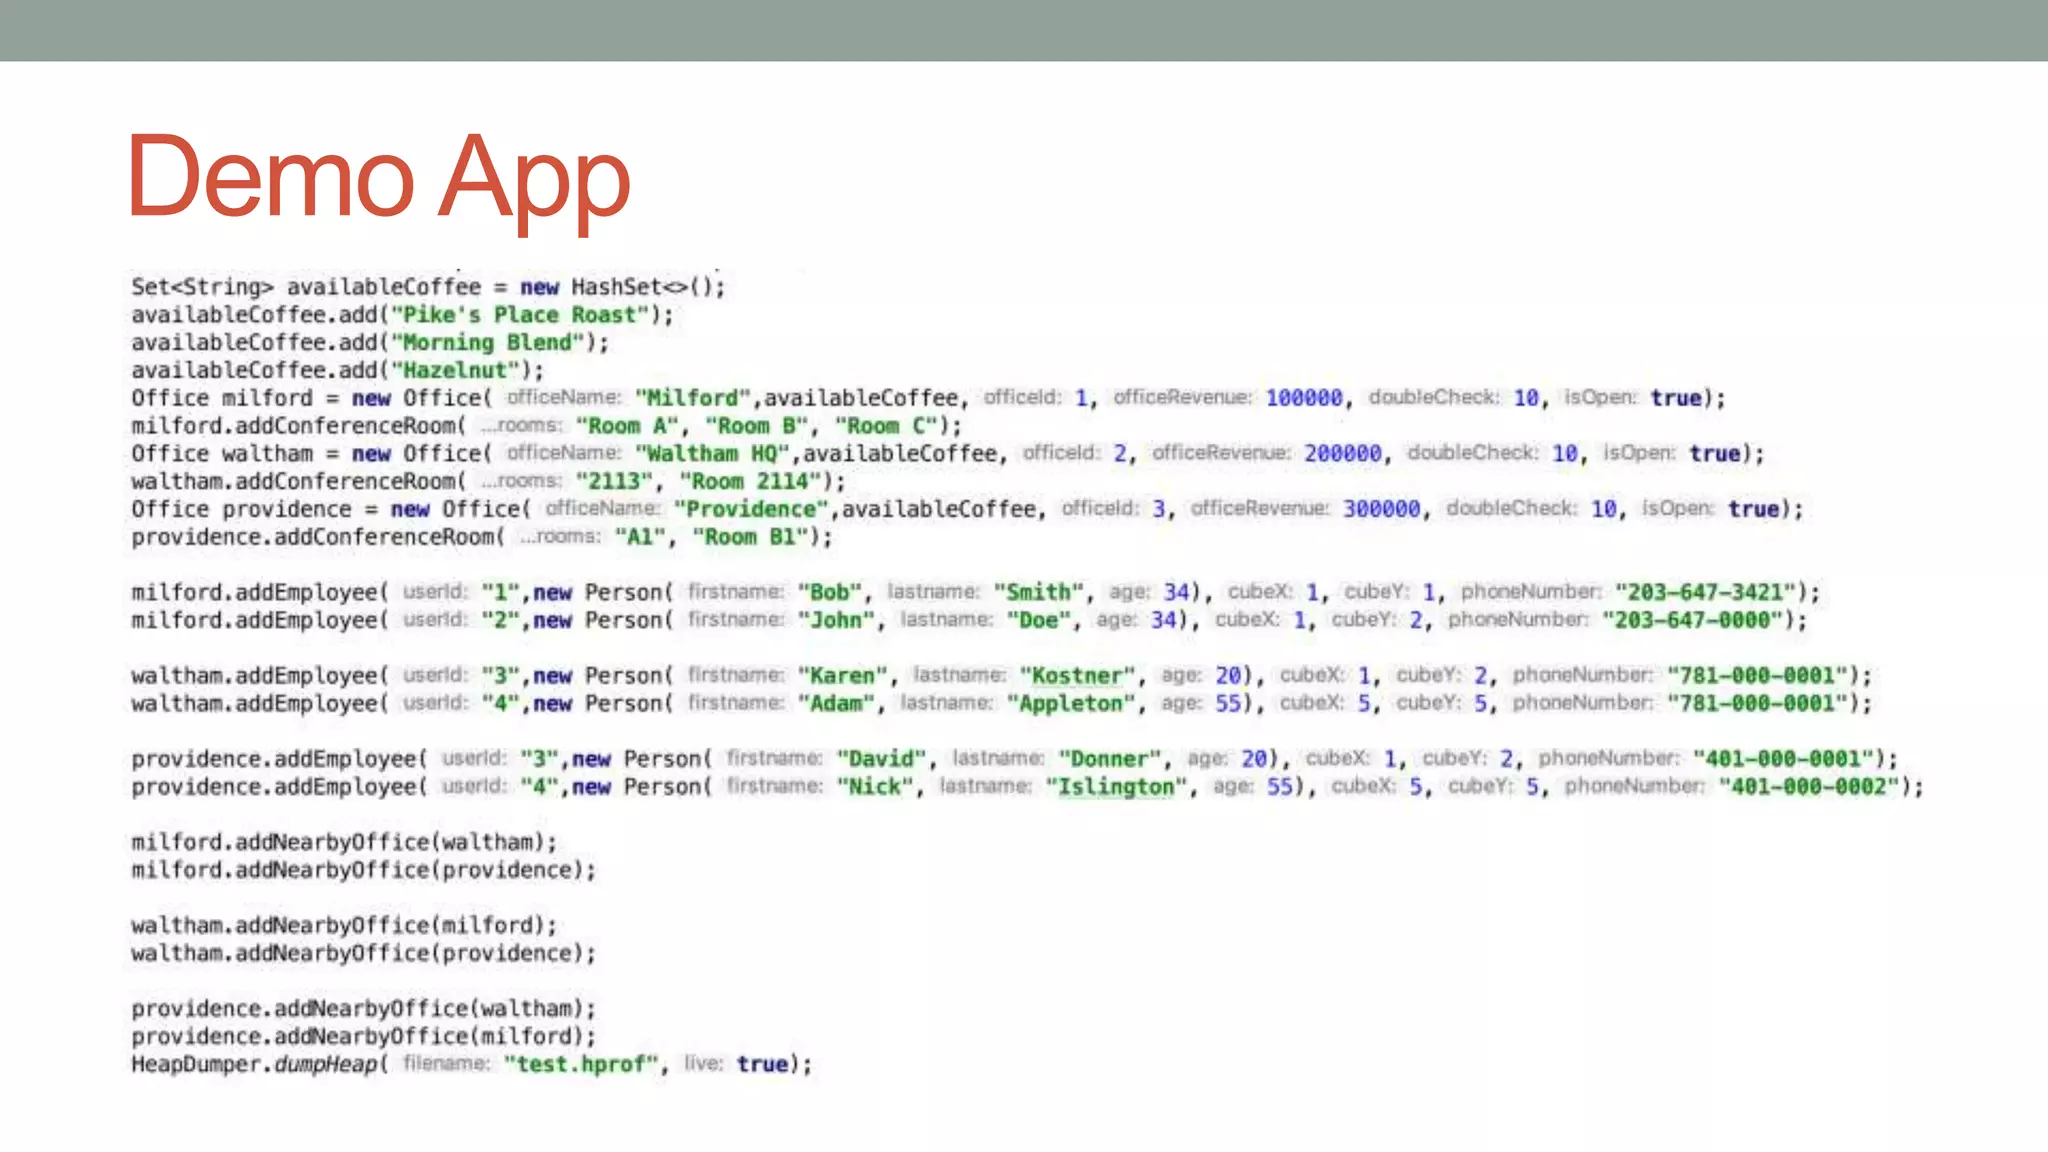Screen dimensions: 2048x1152
Task: Click the lastname "Smith" string
Action: [x=1038, y=592]
